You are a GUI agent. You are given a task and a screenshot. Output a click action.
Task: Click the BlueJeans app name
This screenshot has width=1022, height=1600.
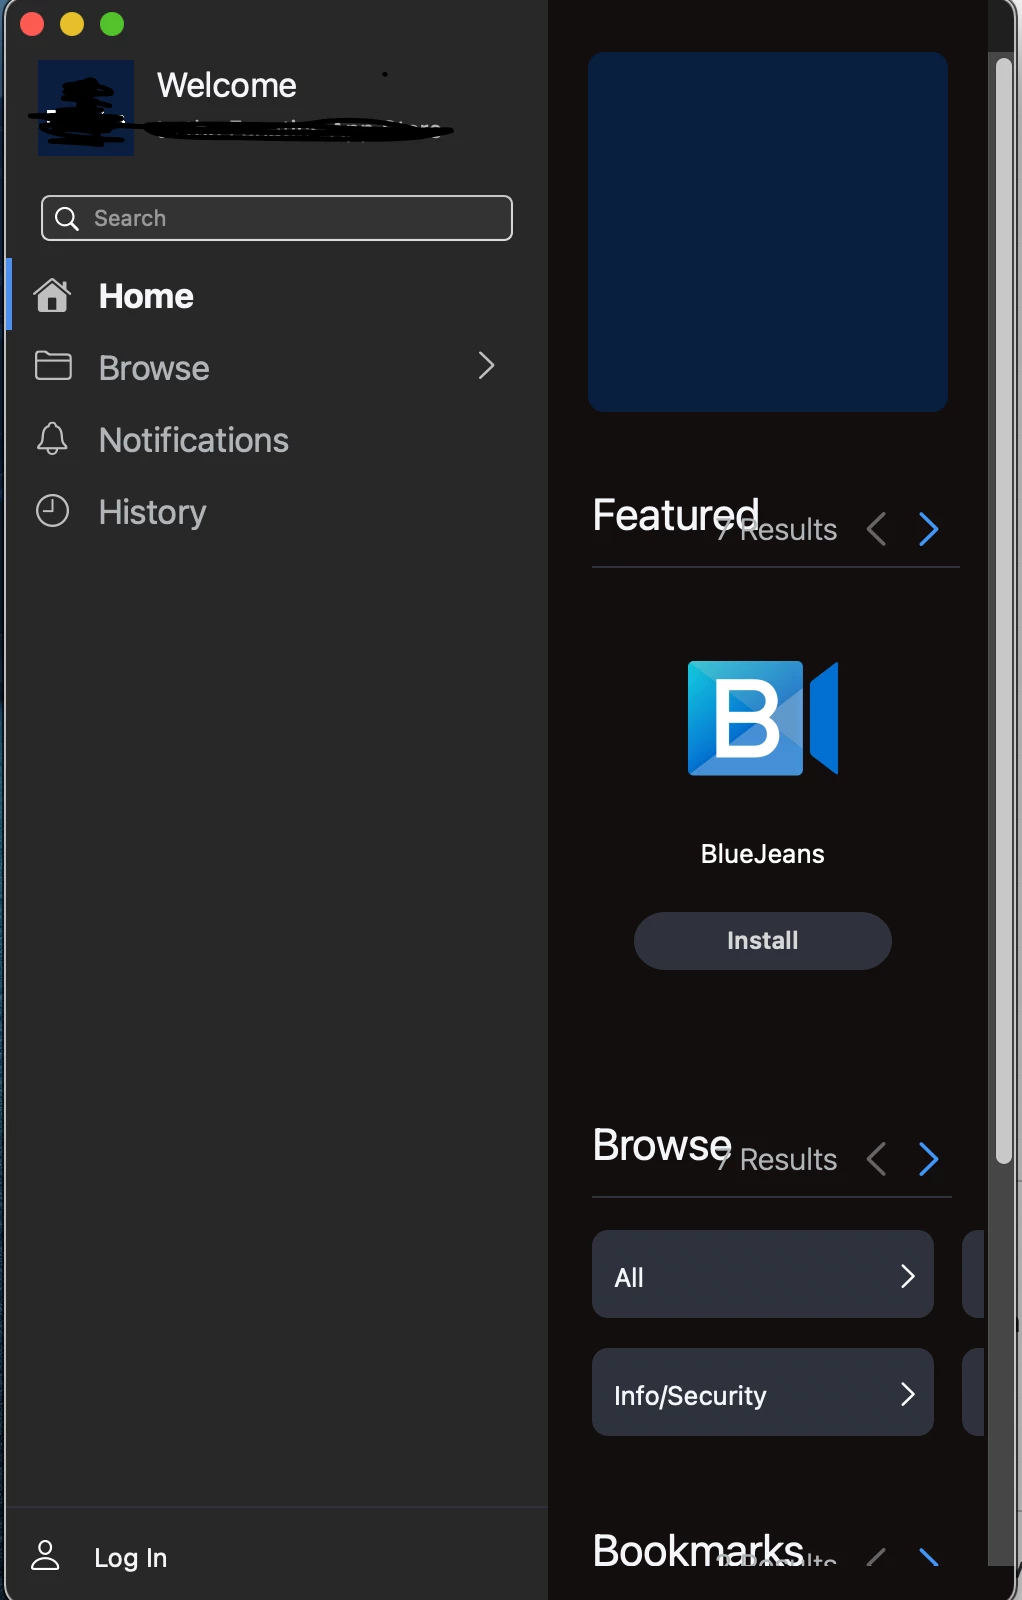[763, 854]
